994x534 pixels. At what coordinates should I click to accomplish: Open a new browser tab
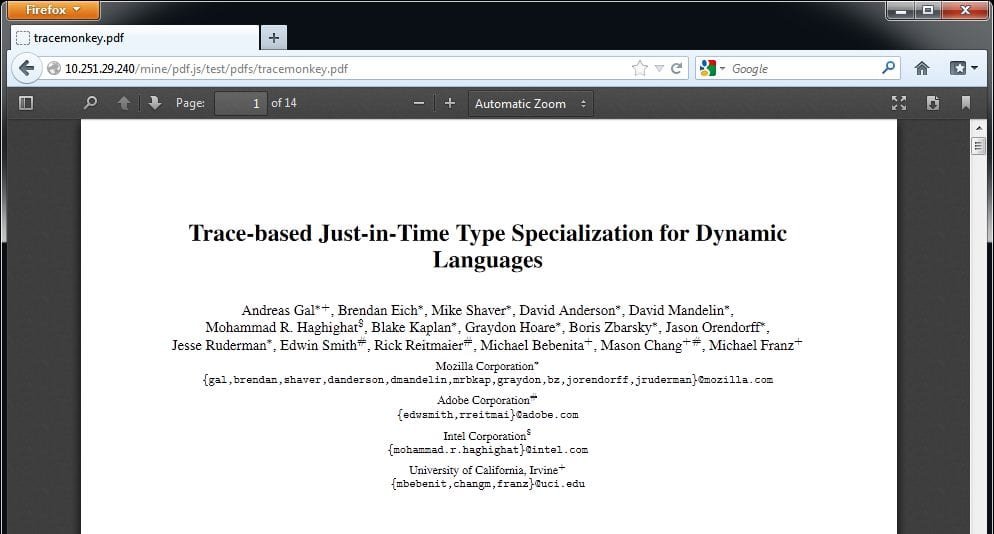pyautogui.click(x=273, y=38)
